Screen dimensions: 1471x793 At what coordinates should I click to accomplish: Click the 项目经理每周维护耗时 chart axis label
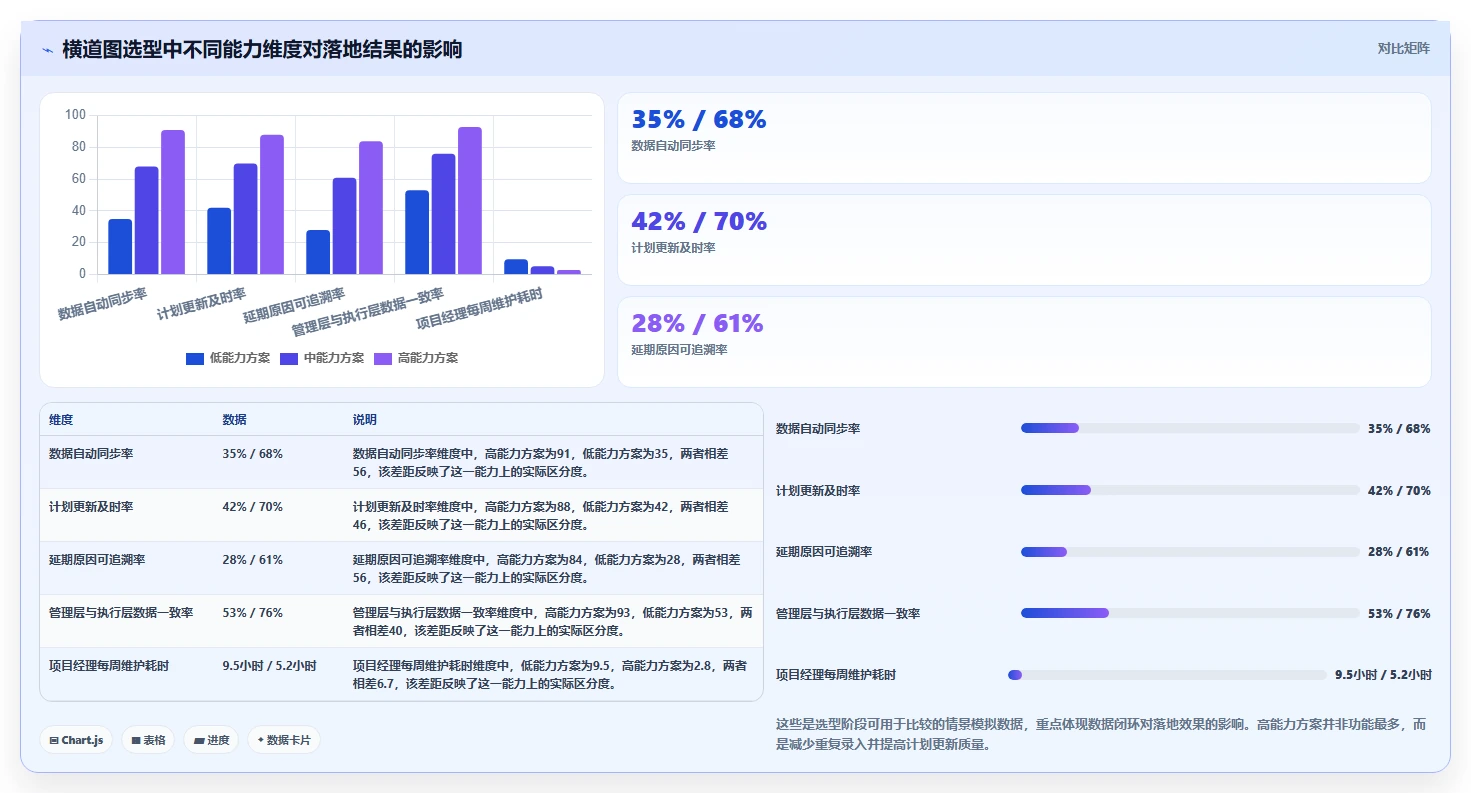pos(479,309)
